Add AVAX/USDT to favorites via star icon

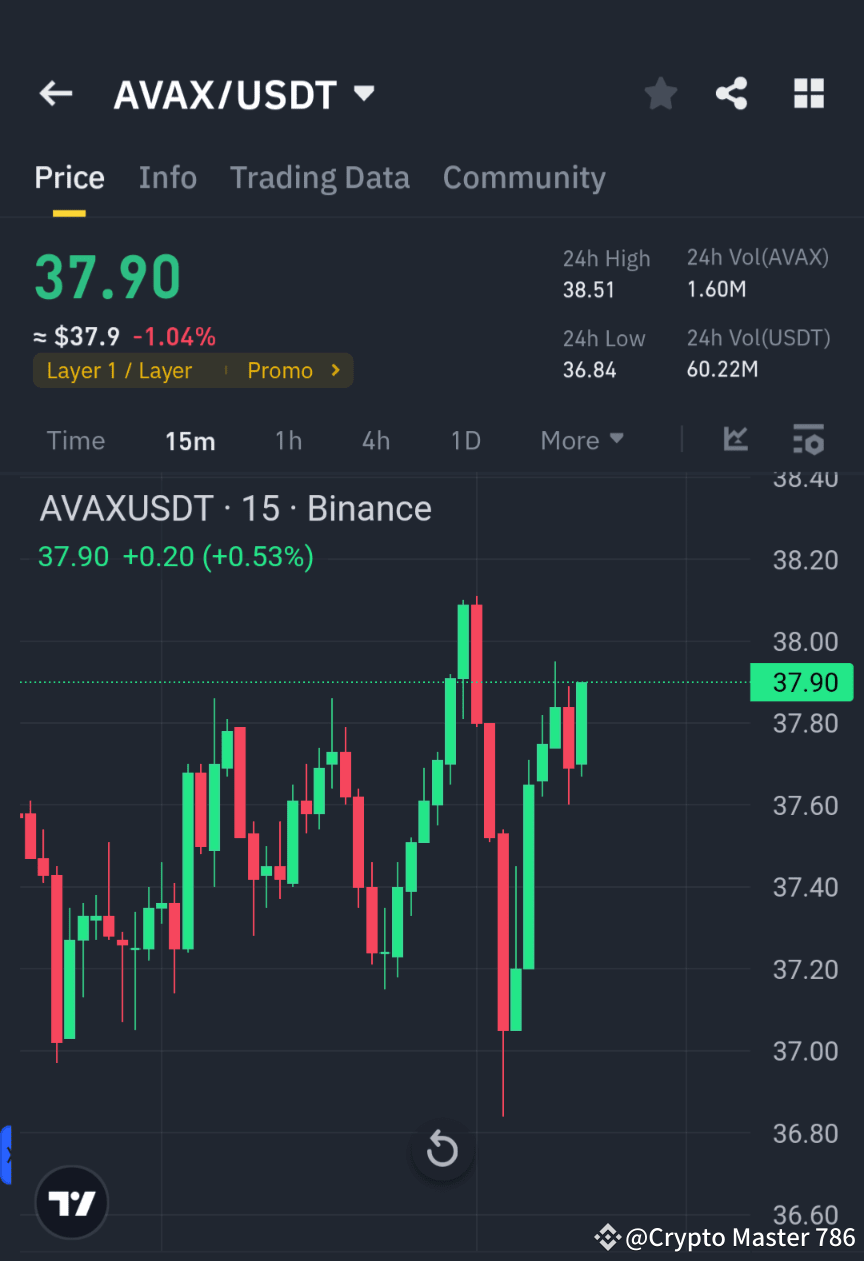(660, 93)
